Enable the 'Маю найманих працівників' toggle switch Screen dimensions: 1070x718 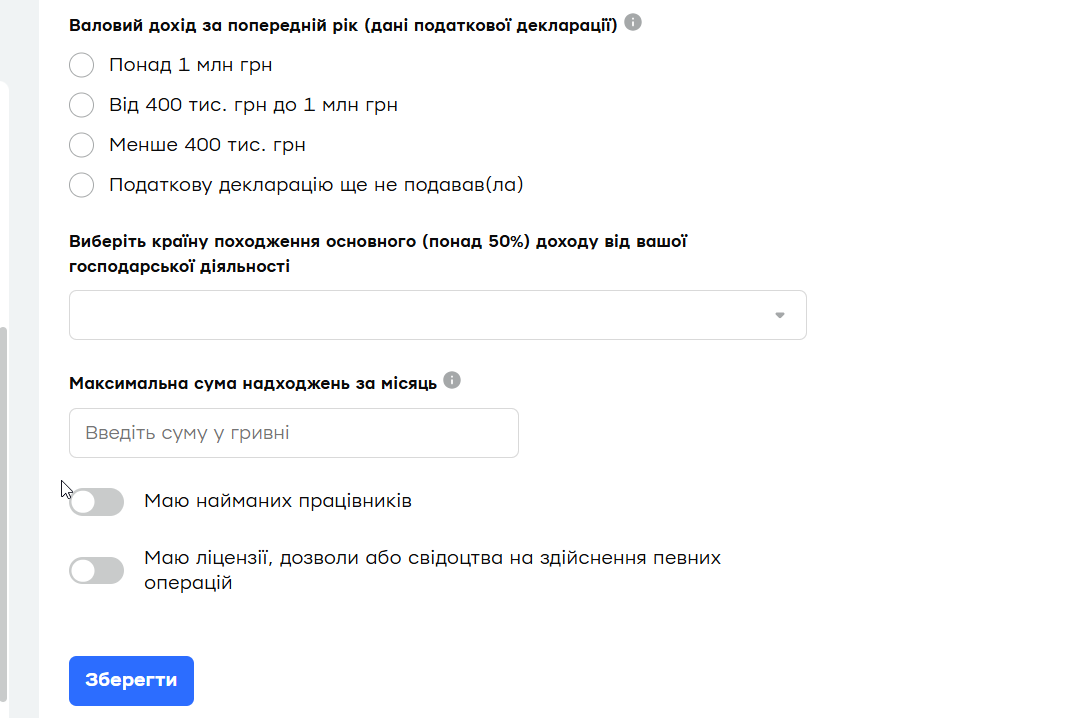(x=97, y=502)
